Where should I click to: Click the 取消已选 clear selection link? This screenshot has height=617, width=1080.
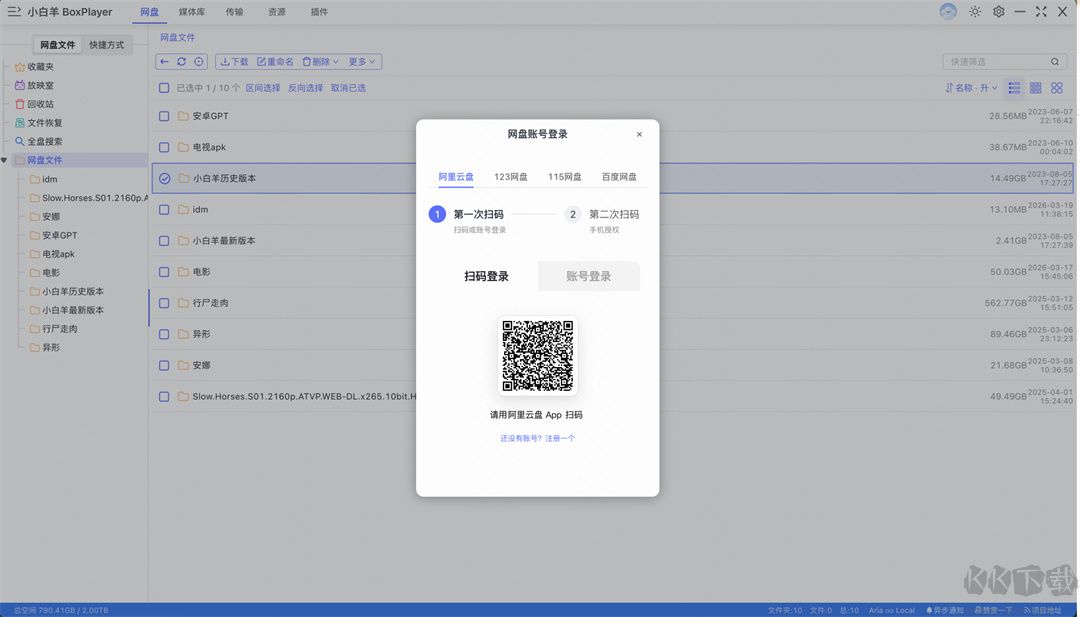348,87
